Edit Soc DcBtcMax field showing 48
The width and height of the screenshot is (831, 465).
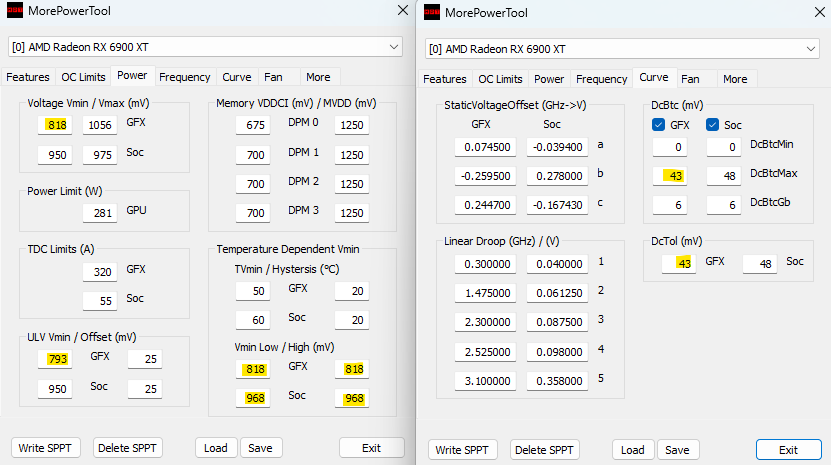coord(723,176)
